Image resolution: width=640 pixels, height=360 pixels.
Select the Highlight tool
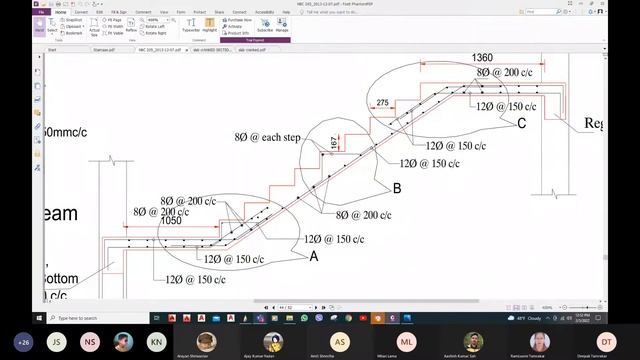click(209, 25)
